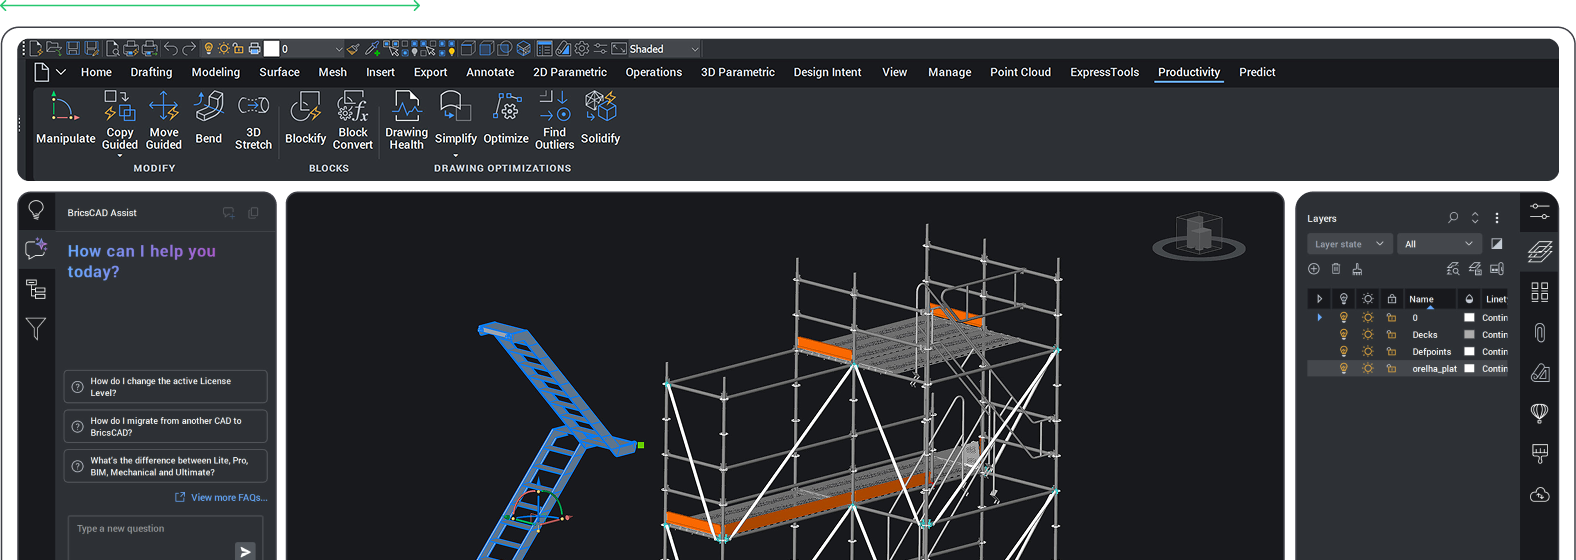This screenshot has width=1576, height=560.
Task: Lock layer orelha_plat using padlock icon
Action: coord(1391,369)
